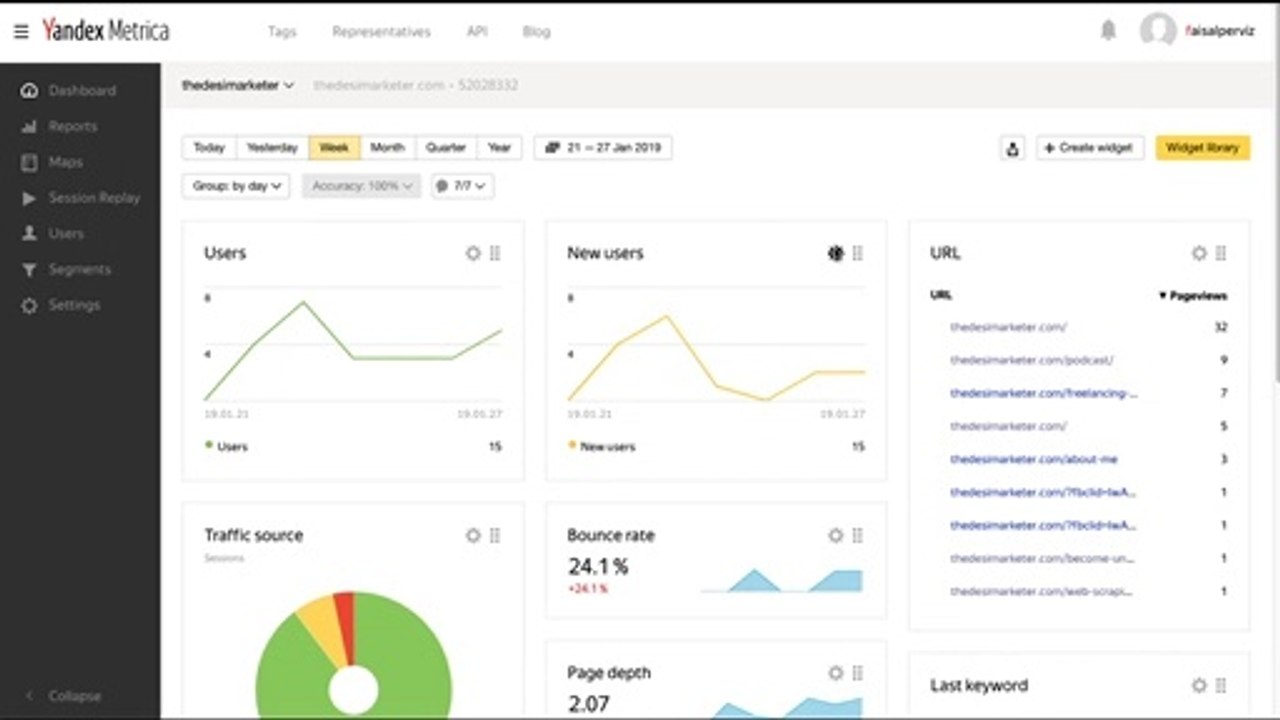Image resolution: width=1280 pixels, height=720 pixels.
Task: Click the Bounce rate sparkline chart
Action: 782,579
